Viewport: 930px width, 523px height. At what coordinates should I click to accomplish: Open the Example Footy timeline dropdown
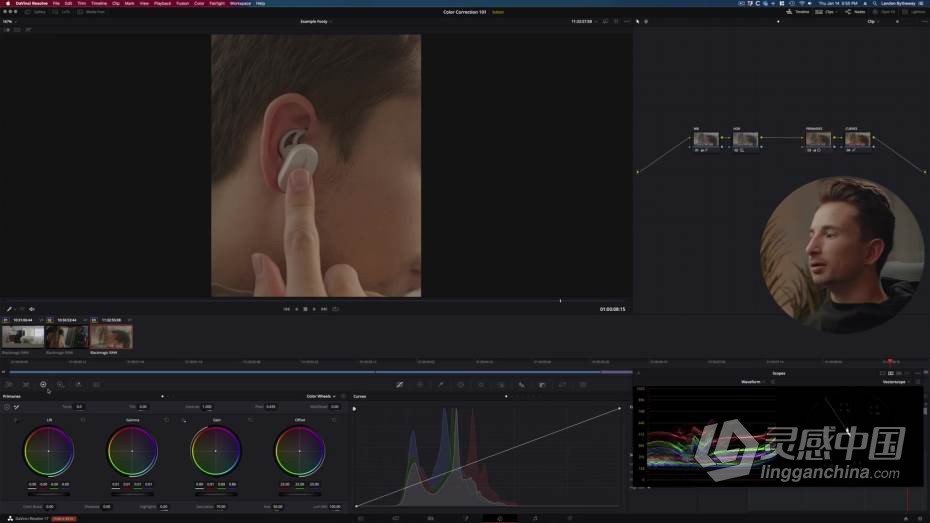click(x=316, y=21)
